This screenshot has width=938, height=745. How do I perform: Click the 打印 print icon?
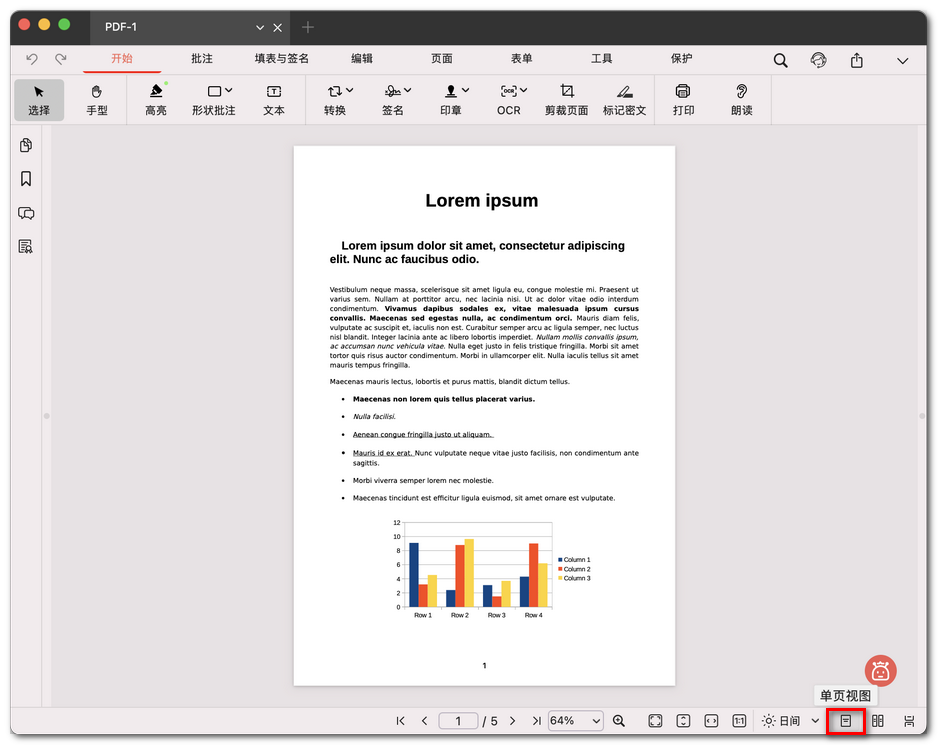683,100
